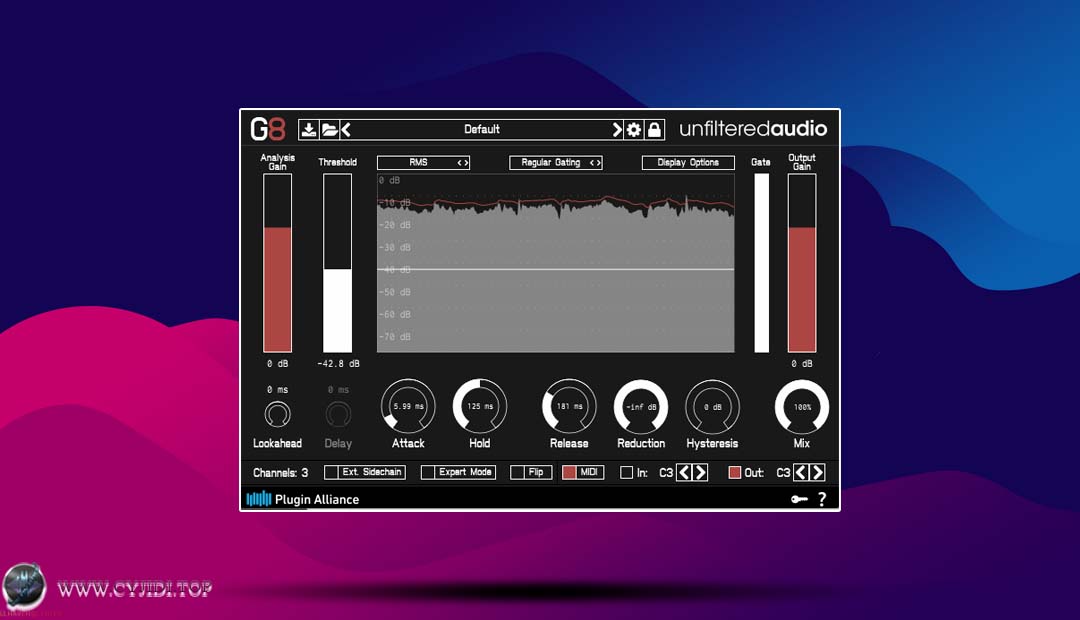Go to next preset arrow
The width and height of the screenshot is (1080, 620).
(x=617, y=130)
